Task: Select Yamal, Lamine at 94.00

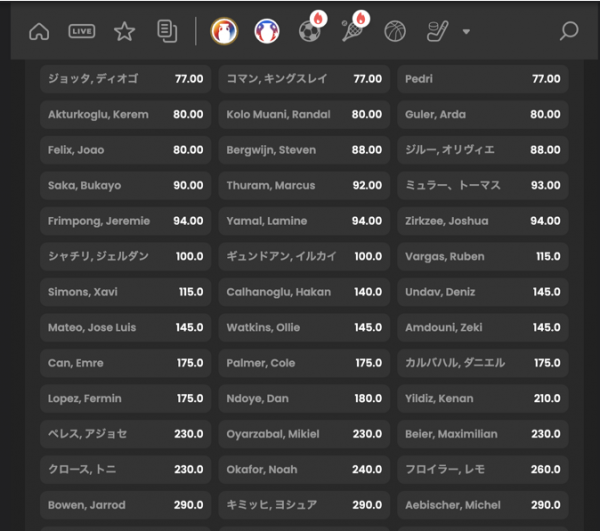Action: tap(304, 221)
